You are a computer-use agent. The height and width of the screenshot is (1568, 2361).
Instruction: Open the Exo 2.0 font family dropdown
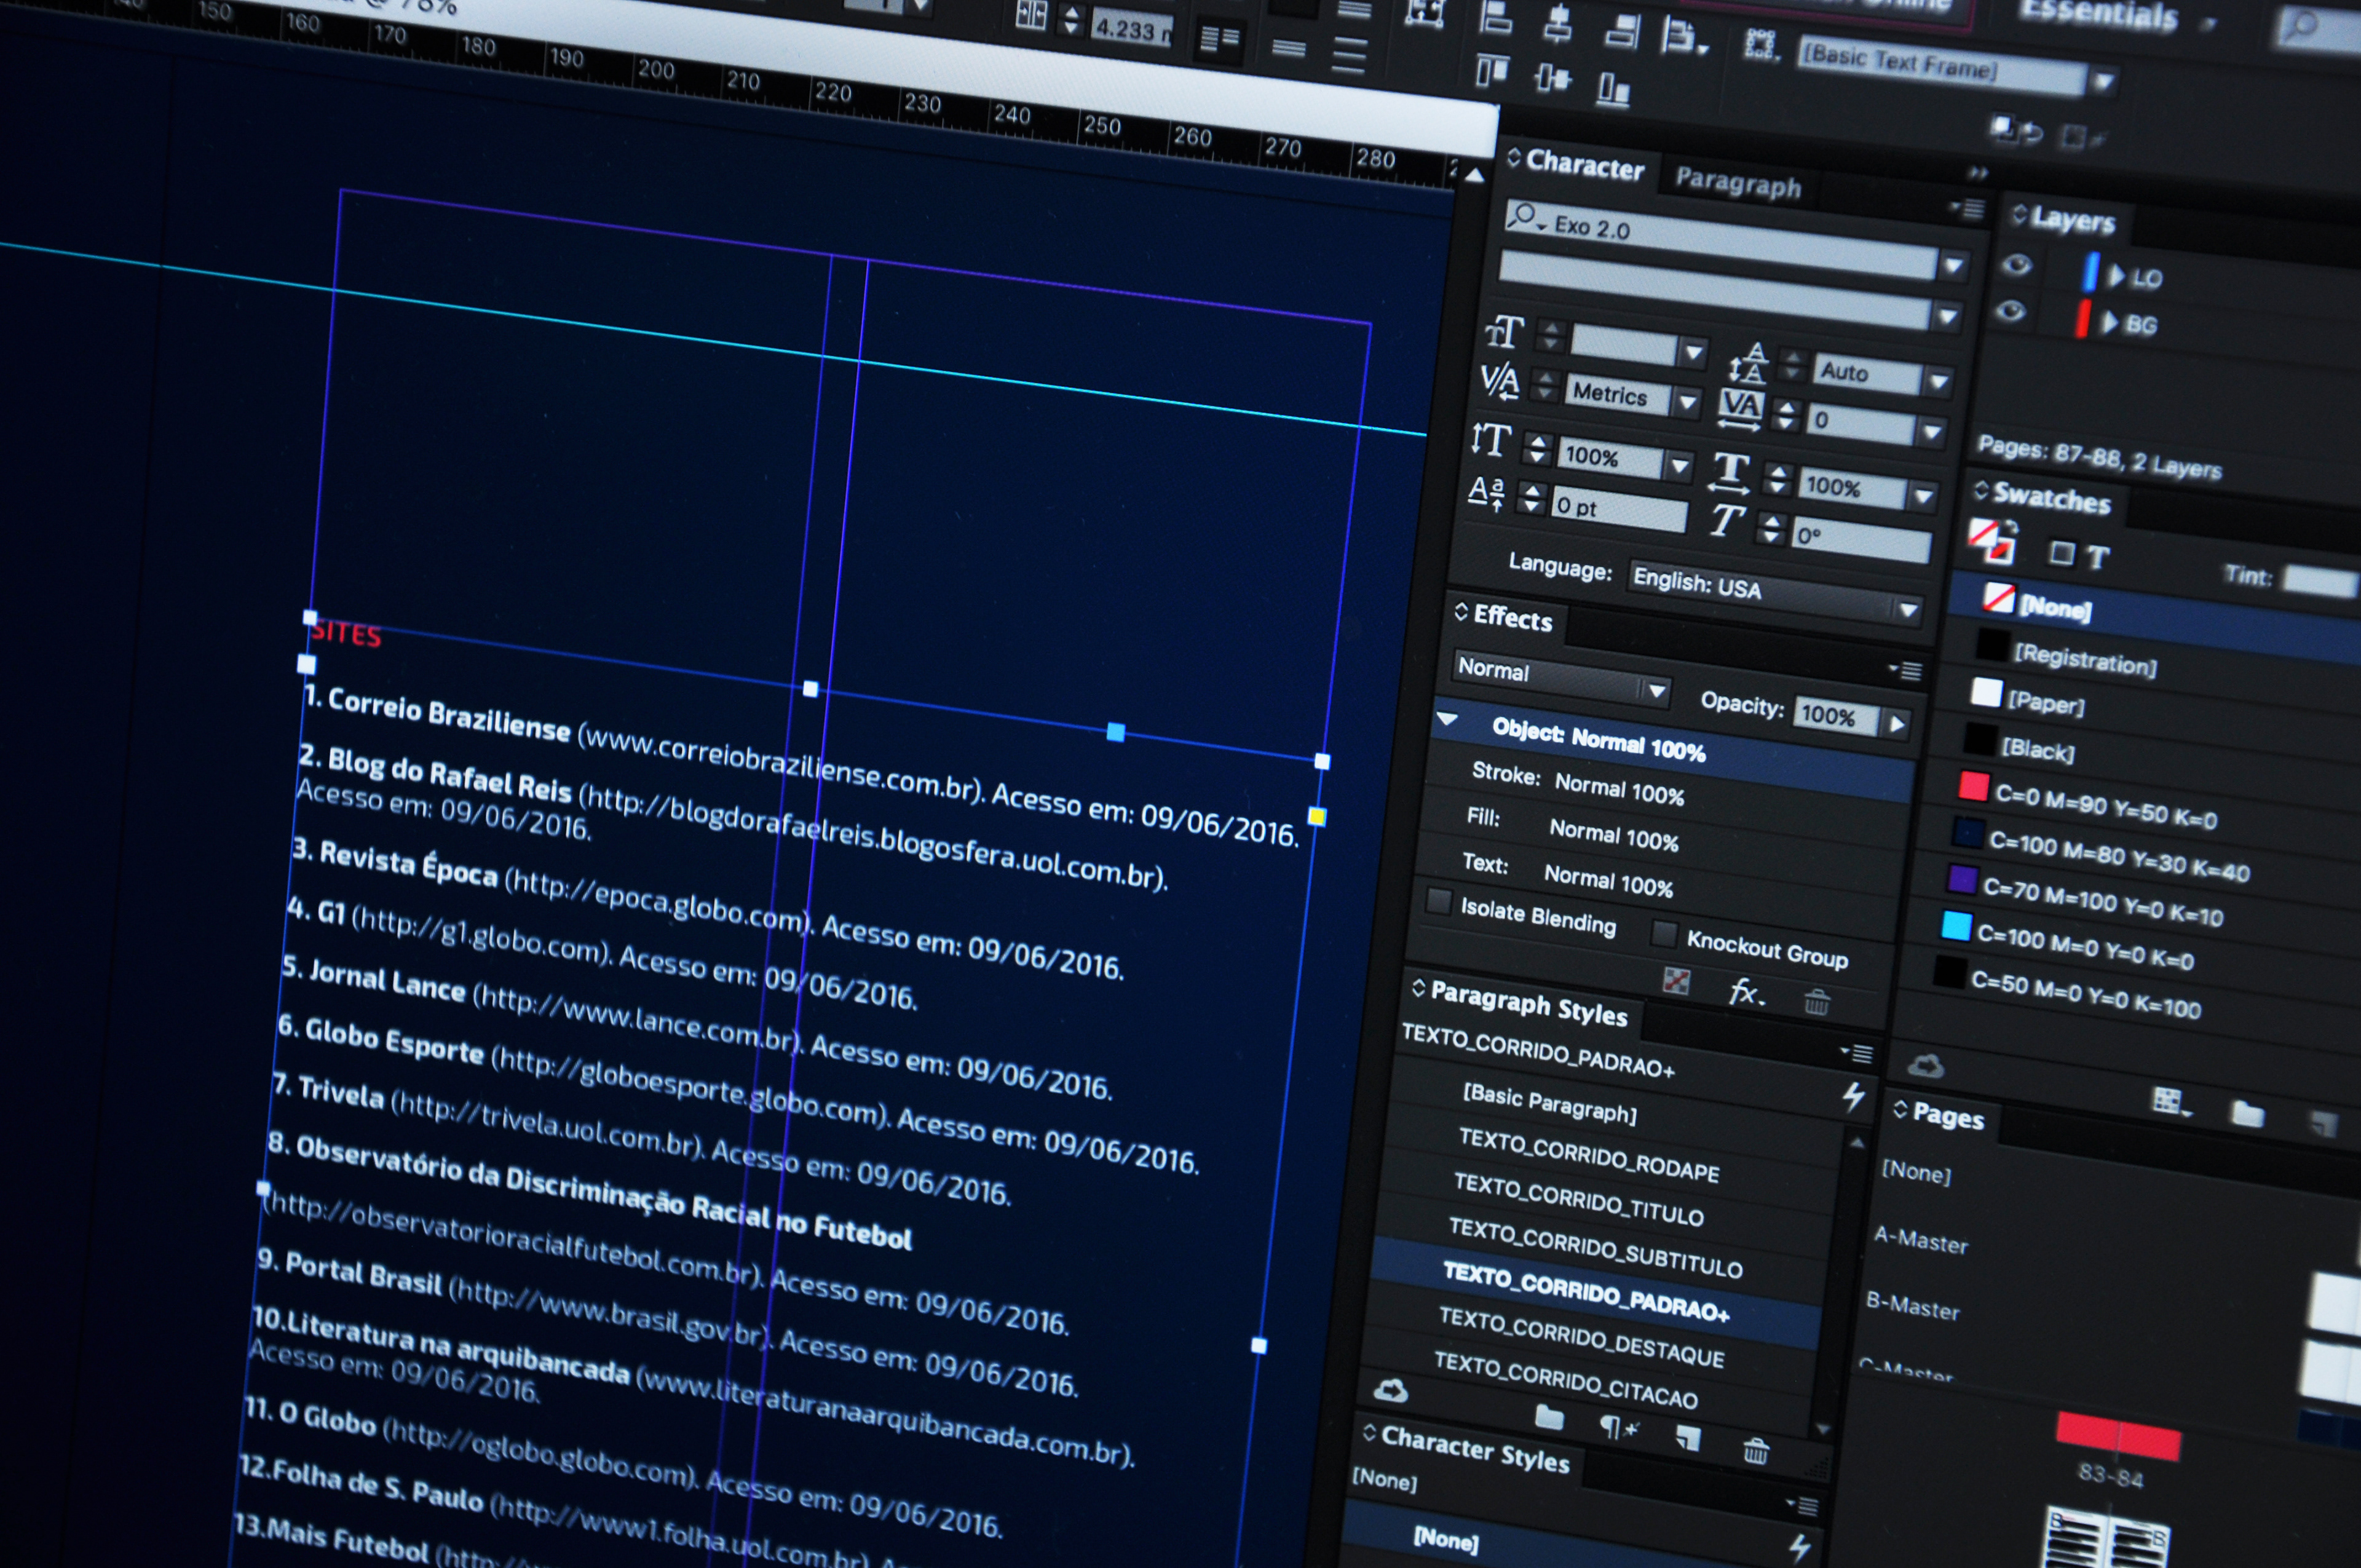[1953, 266]
